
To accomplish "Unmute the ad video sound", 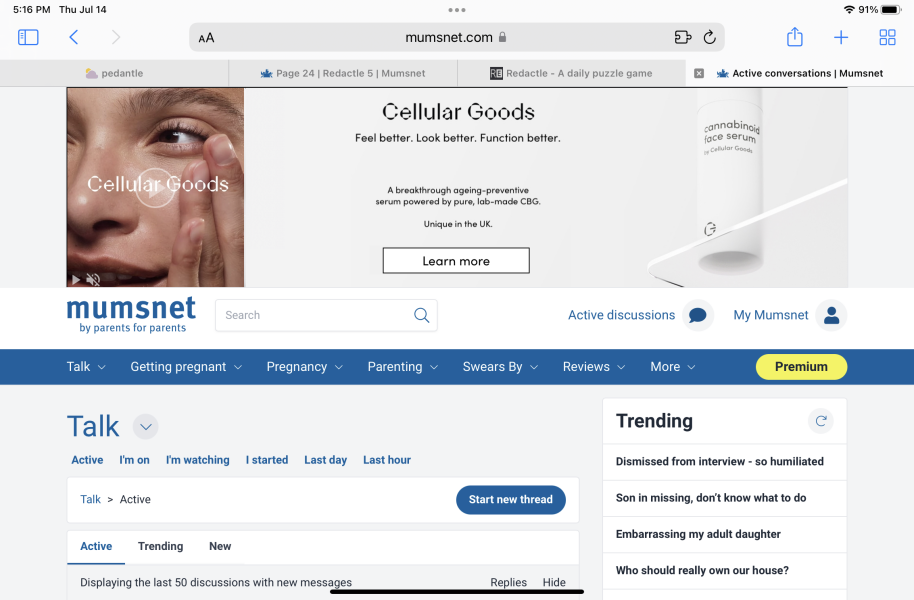I will pos(93,280).
